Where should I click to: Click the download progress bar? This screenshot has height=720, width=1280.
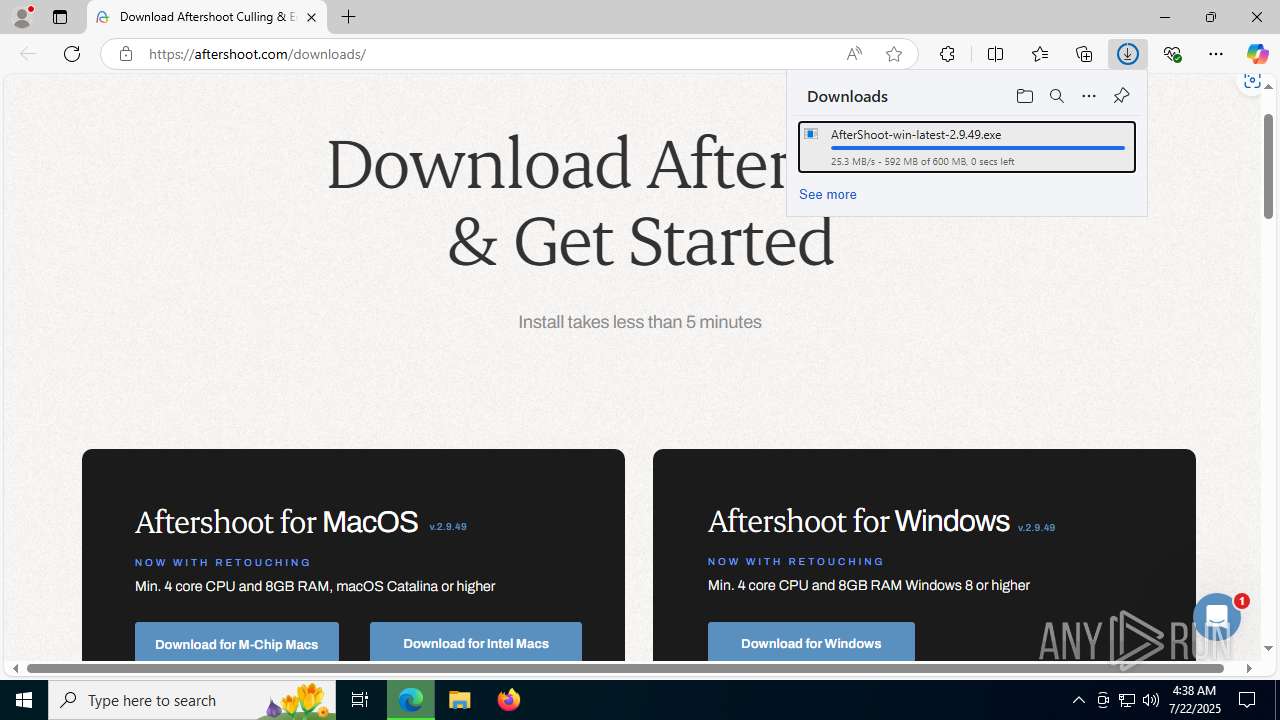978,148
